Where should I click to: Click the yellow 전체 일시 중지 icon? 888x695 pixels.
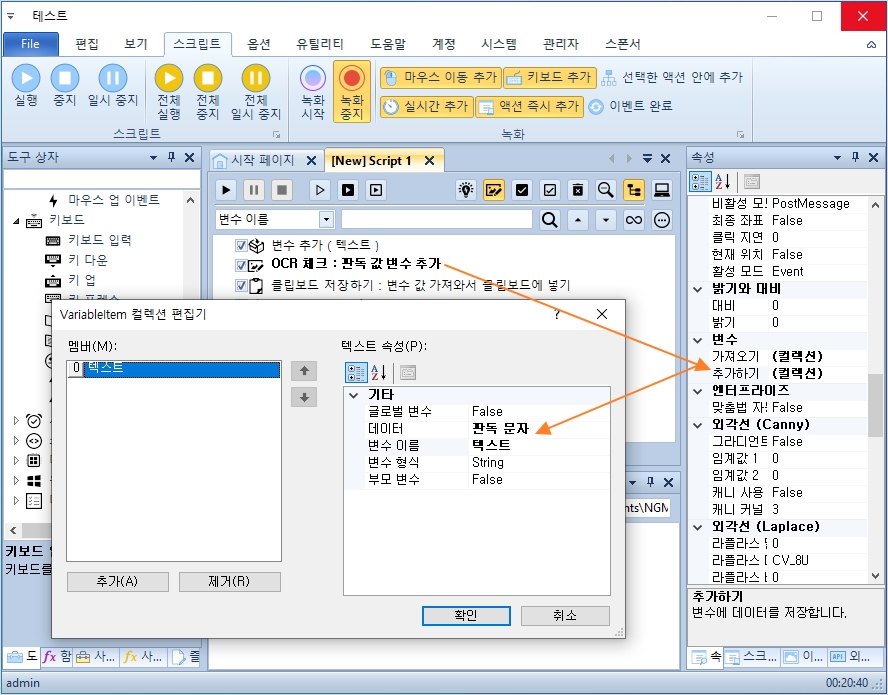tap(256, 78)
